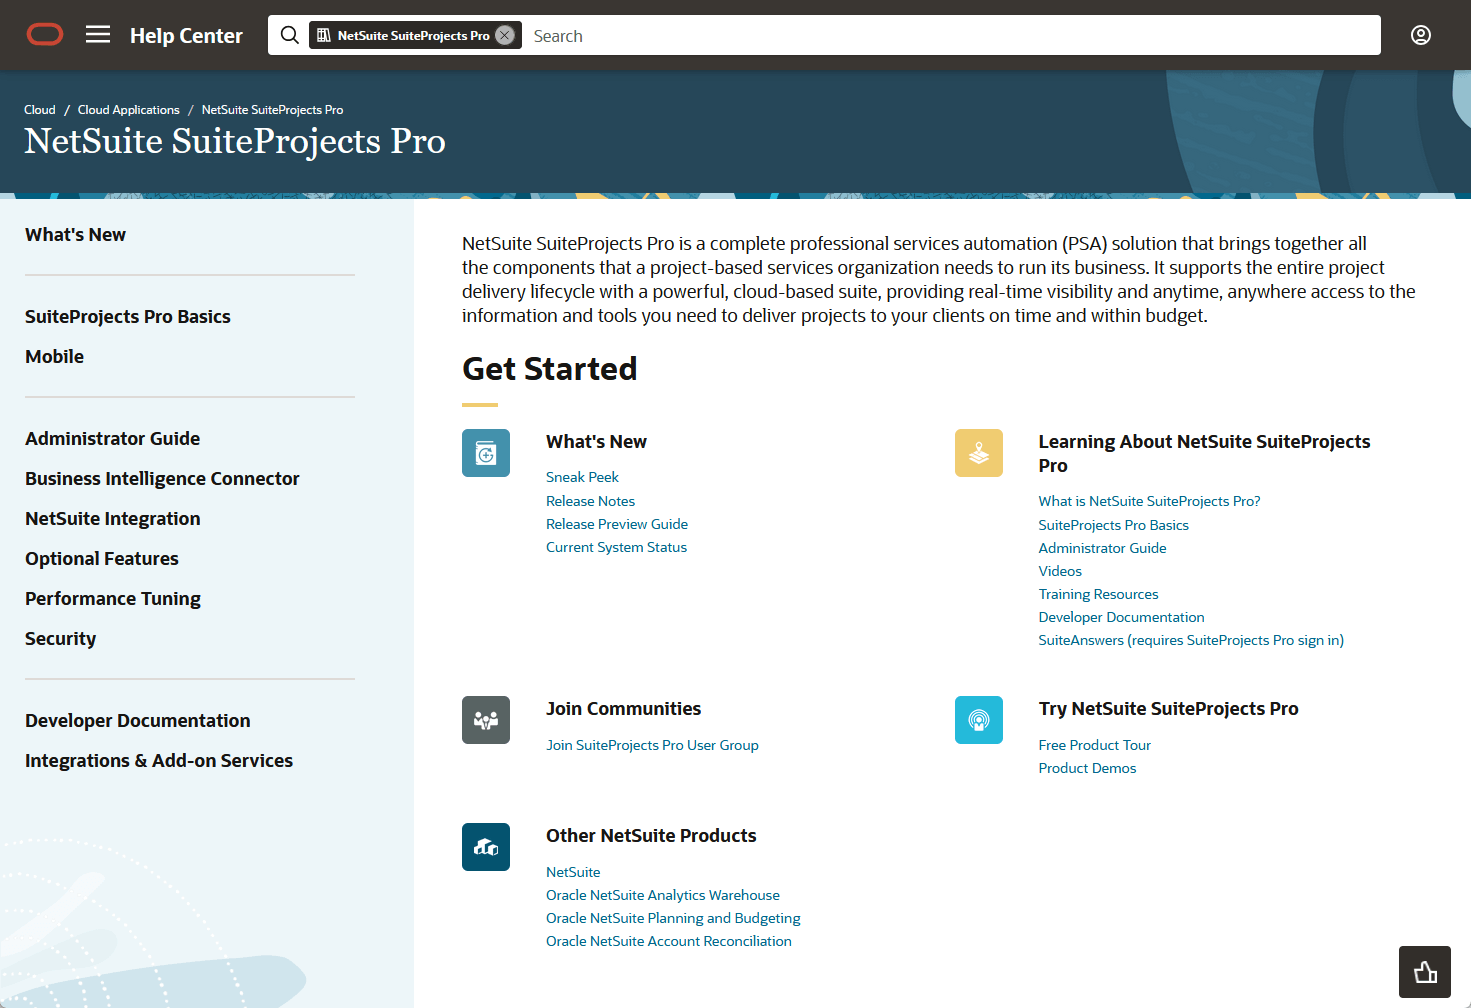Screen dimensions: 1471x1008
Task: Click Learning About NetSuite SuiteProjects Pro heading
Action: click(x=1204, y=454)
